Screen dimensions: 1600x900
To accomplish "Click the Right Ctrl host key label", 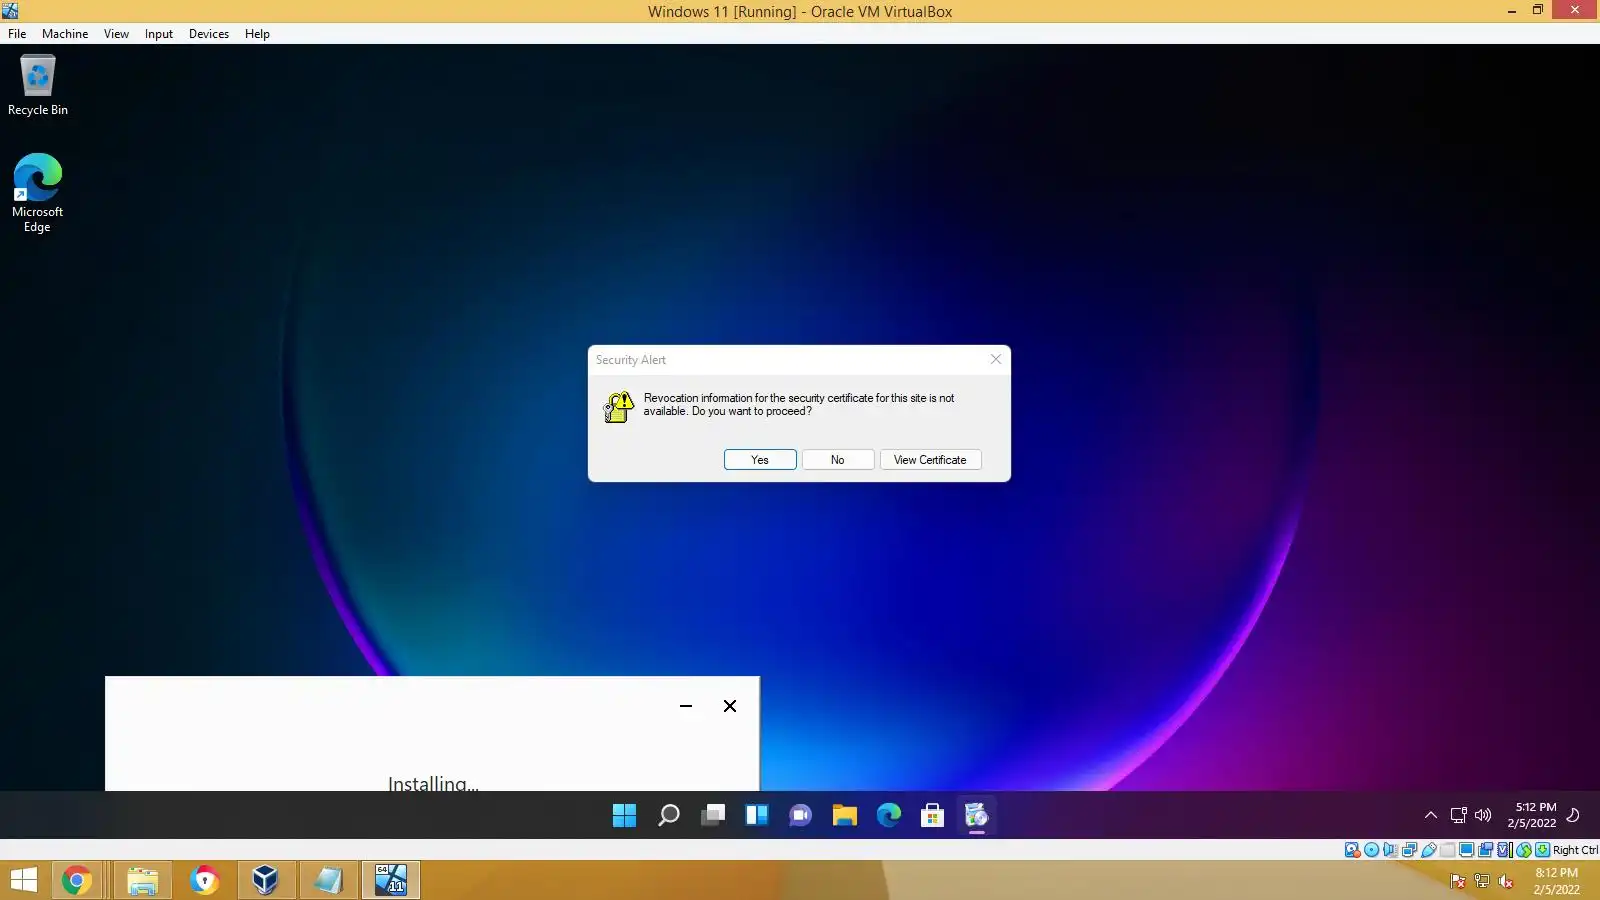I will pos(1575,850).
